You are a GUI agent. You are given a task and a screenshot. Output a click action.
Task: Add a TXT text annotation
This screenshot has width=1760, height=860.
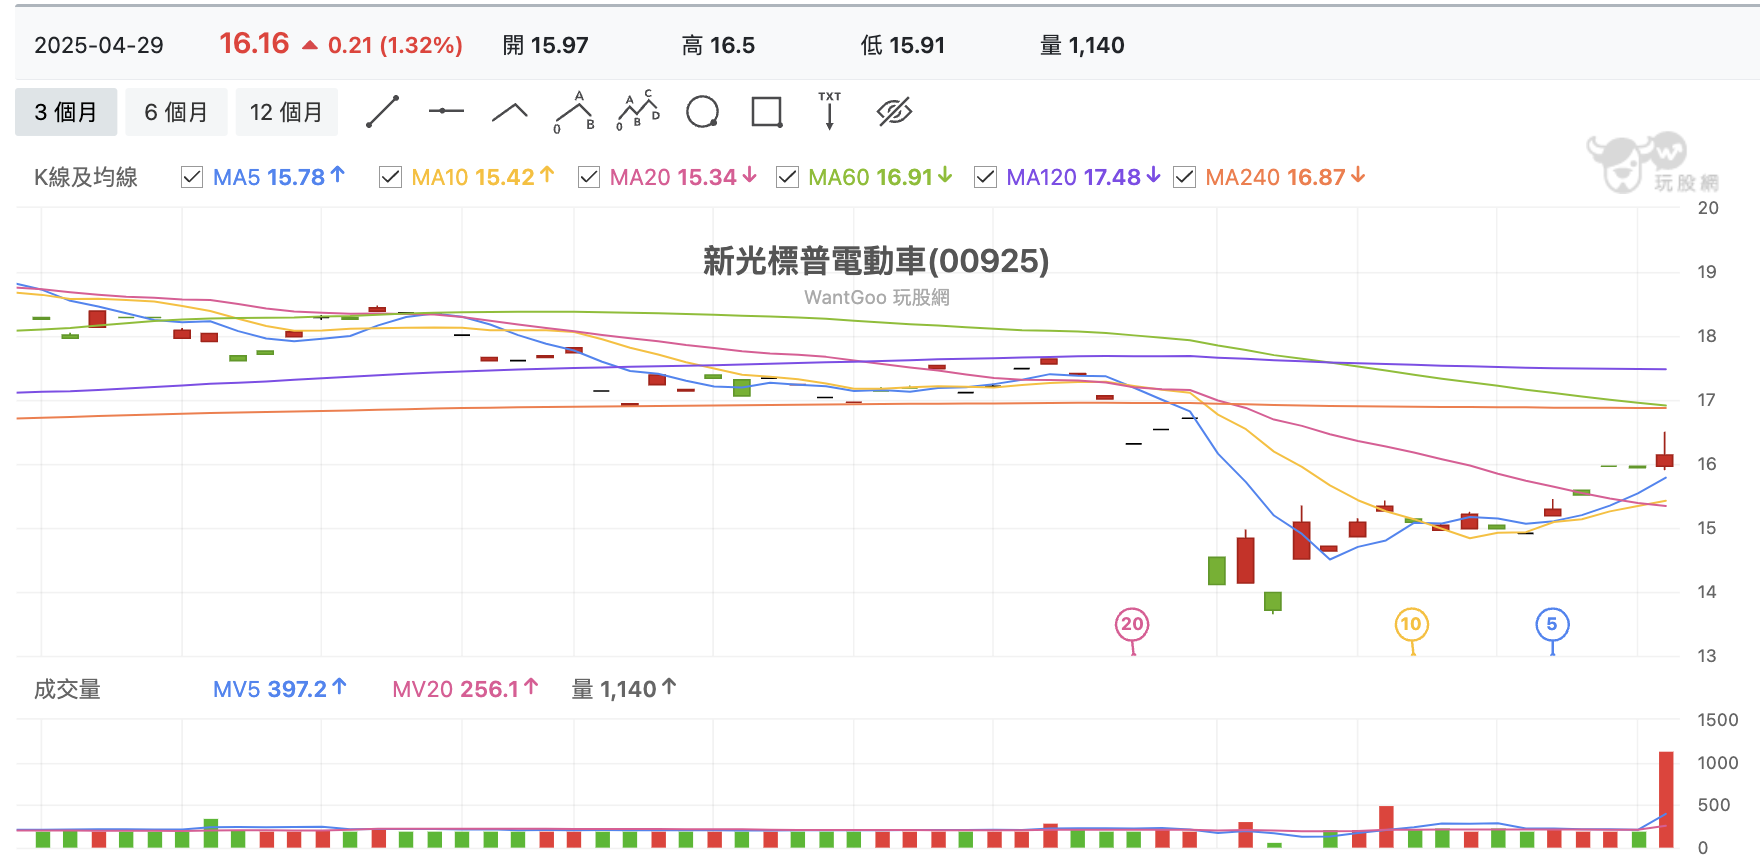pyautogui.click(x=830, y=111)
